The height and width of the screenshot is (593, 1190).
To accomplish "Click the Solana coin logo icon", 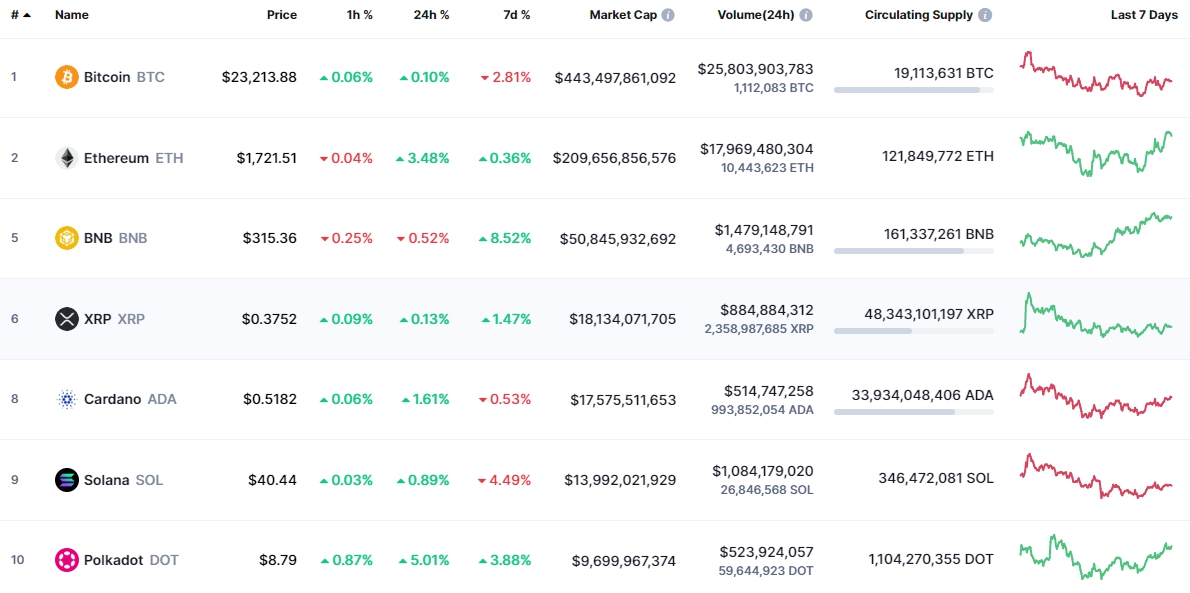I will tap(67, 480).
